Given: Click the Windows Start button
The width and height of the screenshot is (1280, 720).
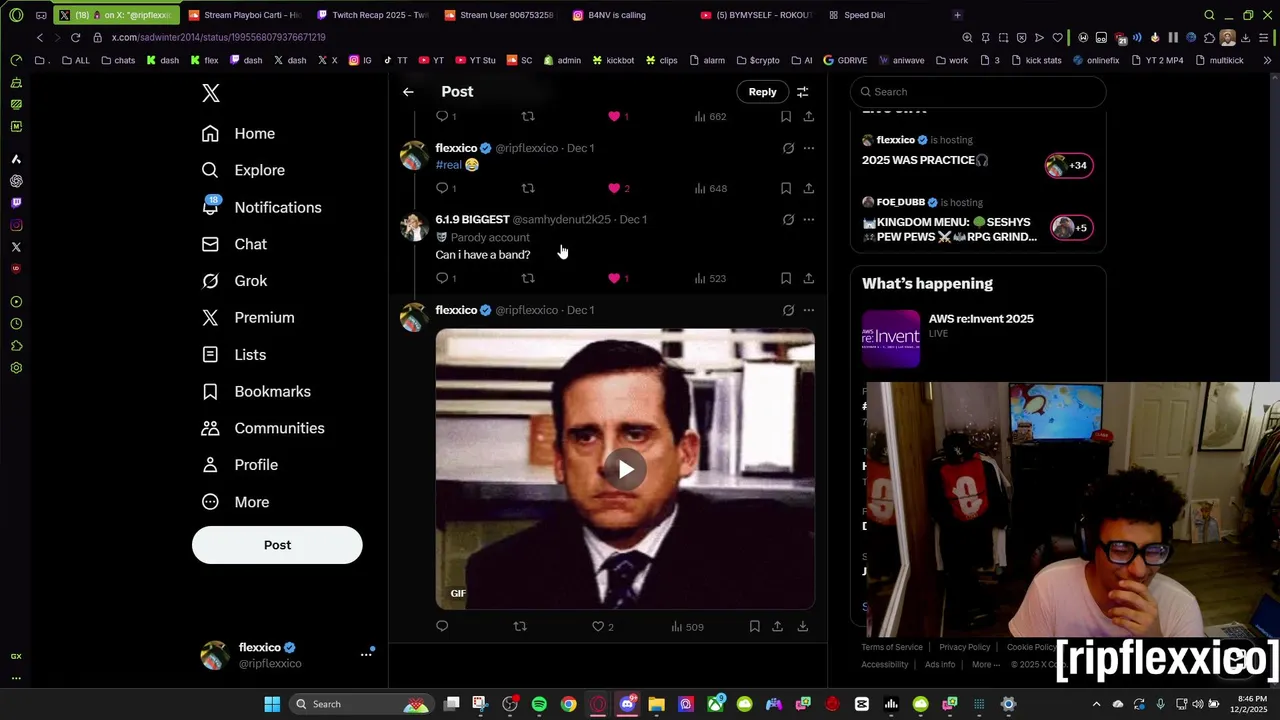Looking at the screenshot, I should (x=272, y=704).
